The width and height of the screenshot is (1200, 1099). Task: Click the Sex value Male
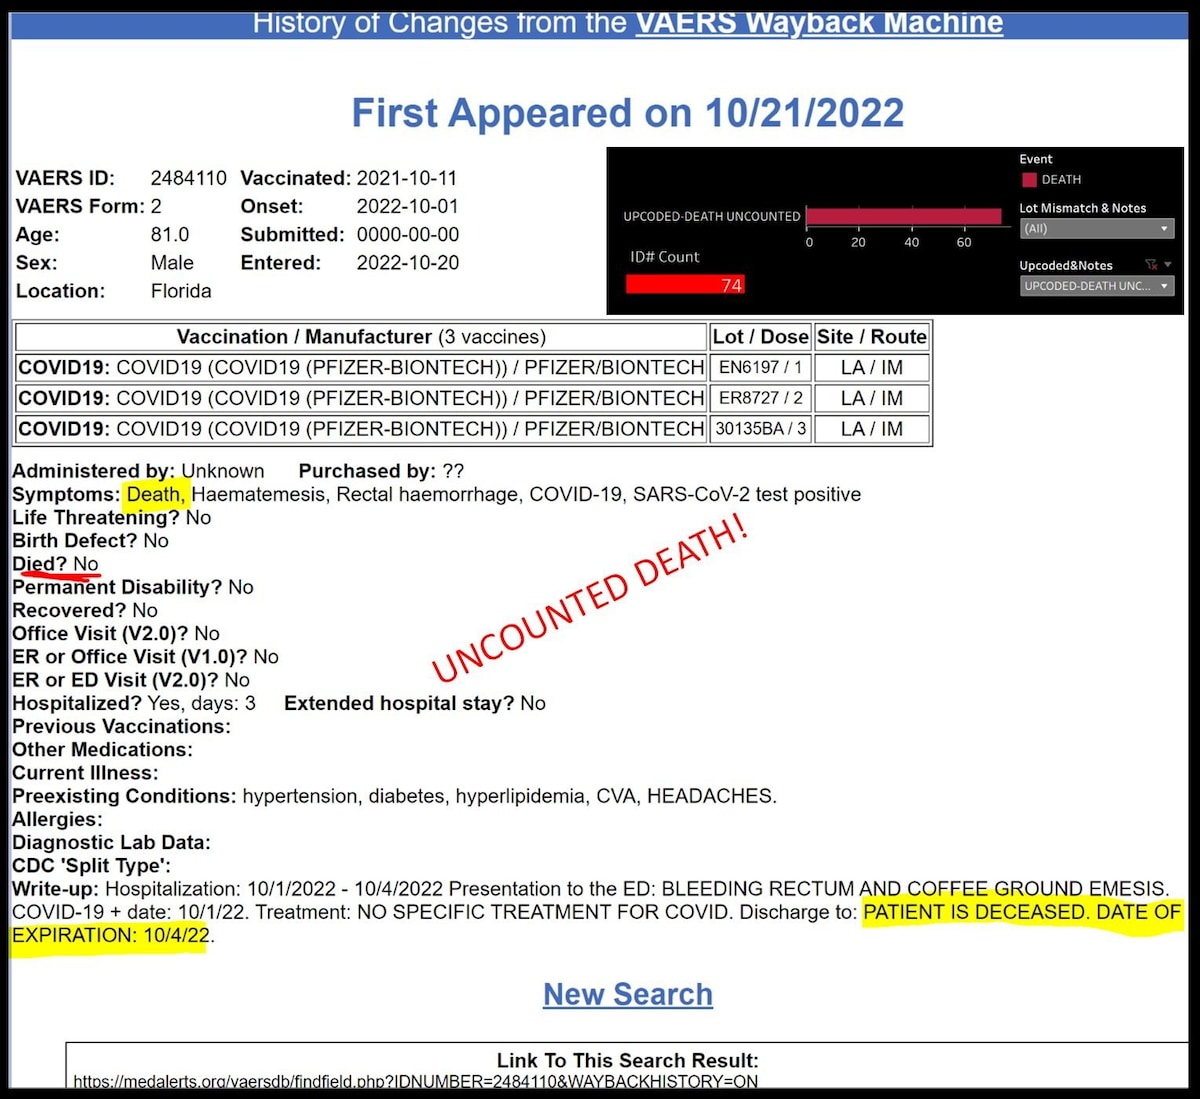click(x=172, y=263)
